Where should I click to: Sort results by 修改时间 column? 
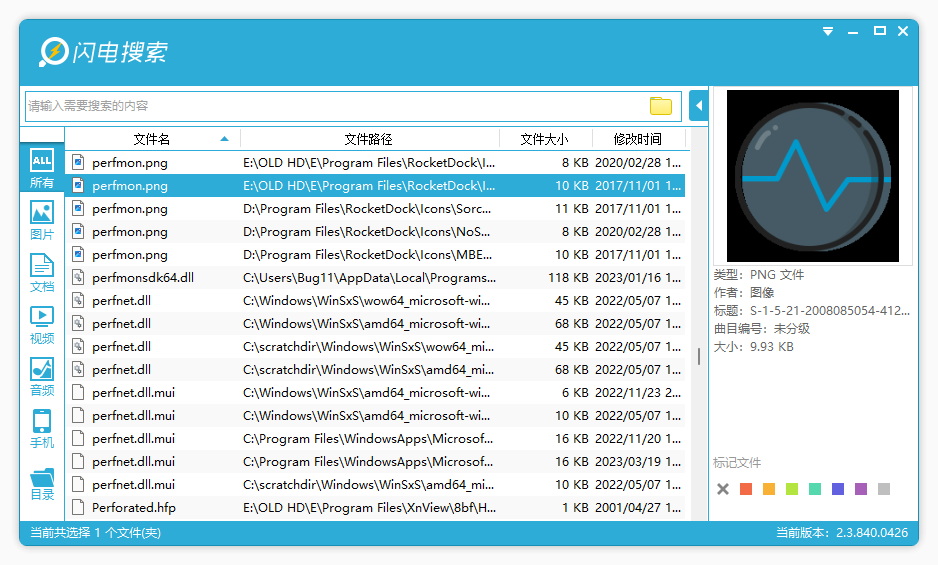click(637, 139)
